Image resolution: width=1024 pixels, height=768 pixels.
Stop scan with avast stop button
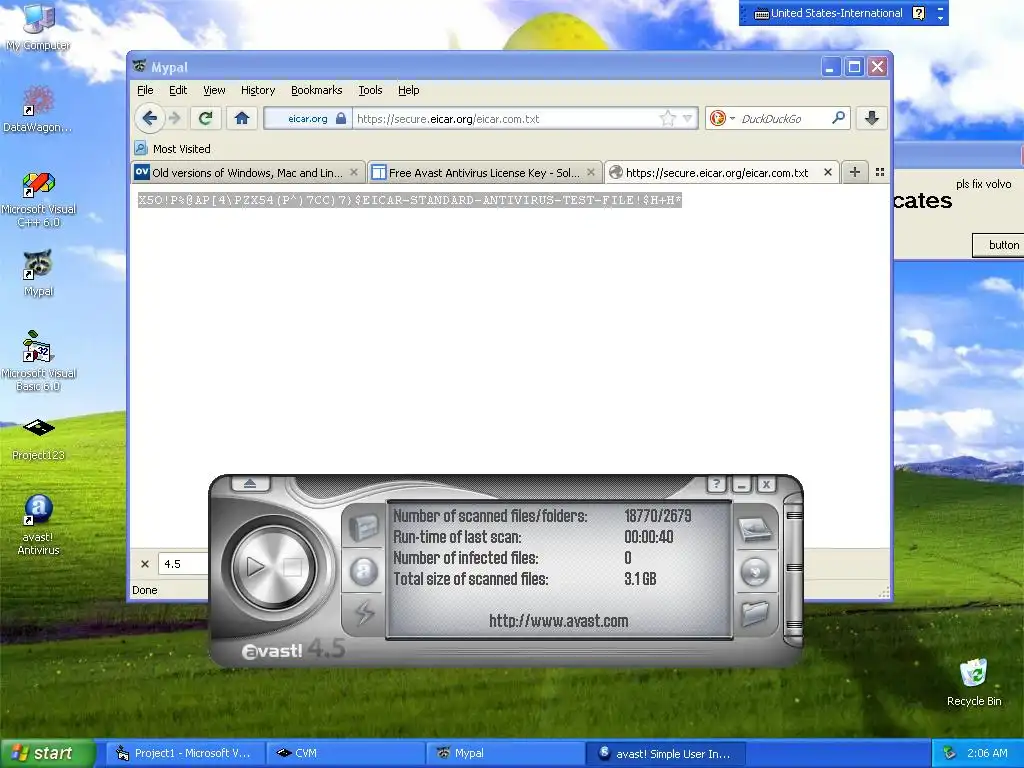click(x=292, y=567)
